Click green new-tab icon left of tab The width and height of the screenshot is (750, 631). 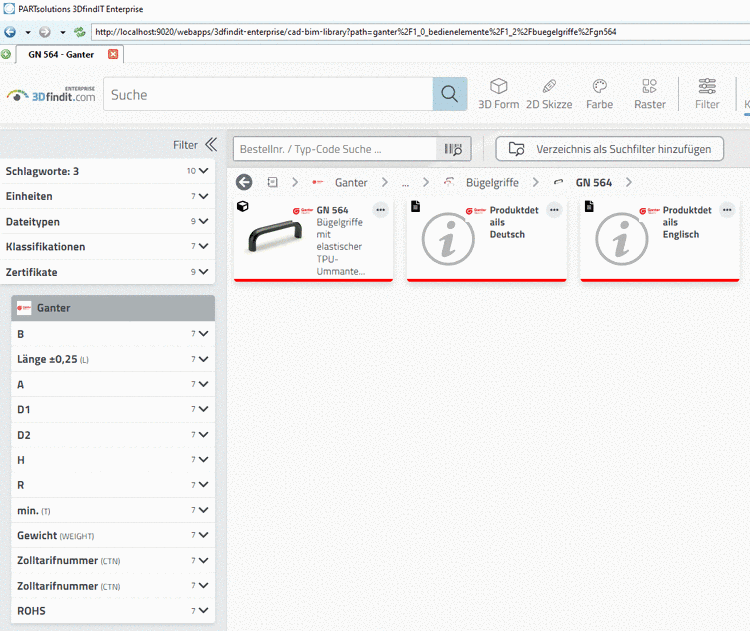click(6, 54)
